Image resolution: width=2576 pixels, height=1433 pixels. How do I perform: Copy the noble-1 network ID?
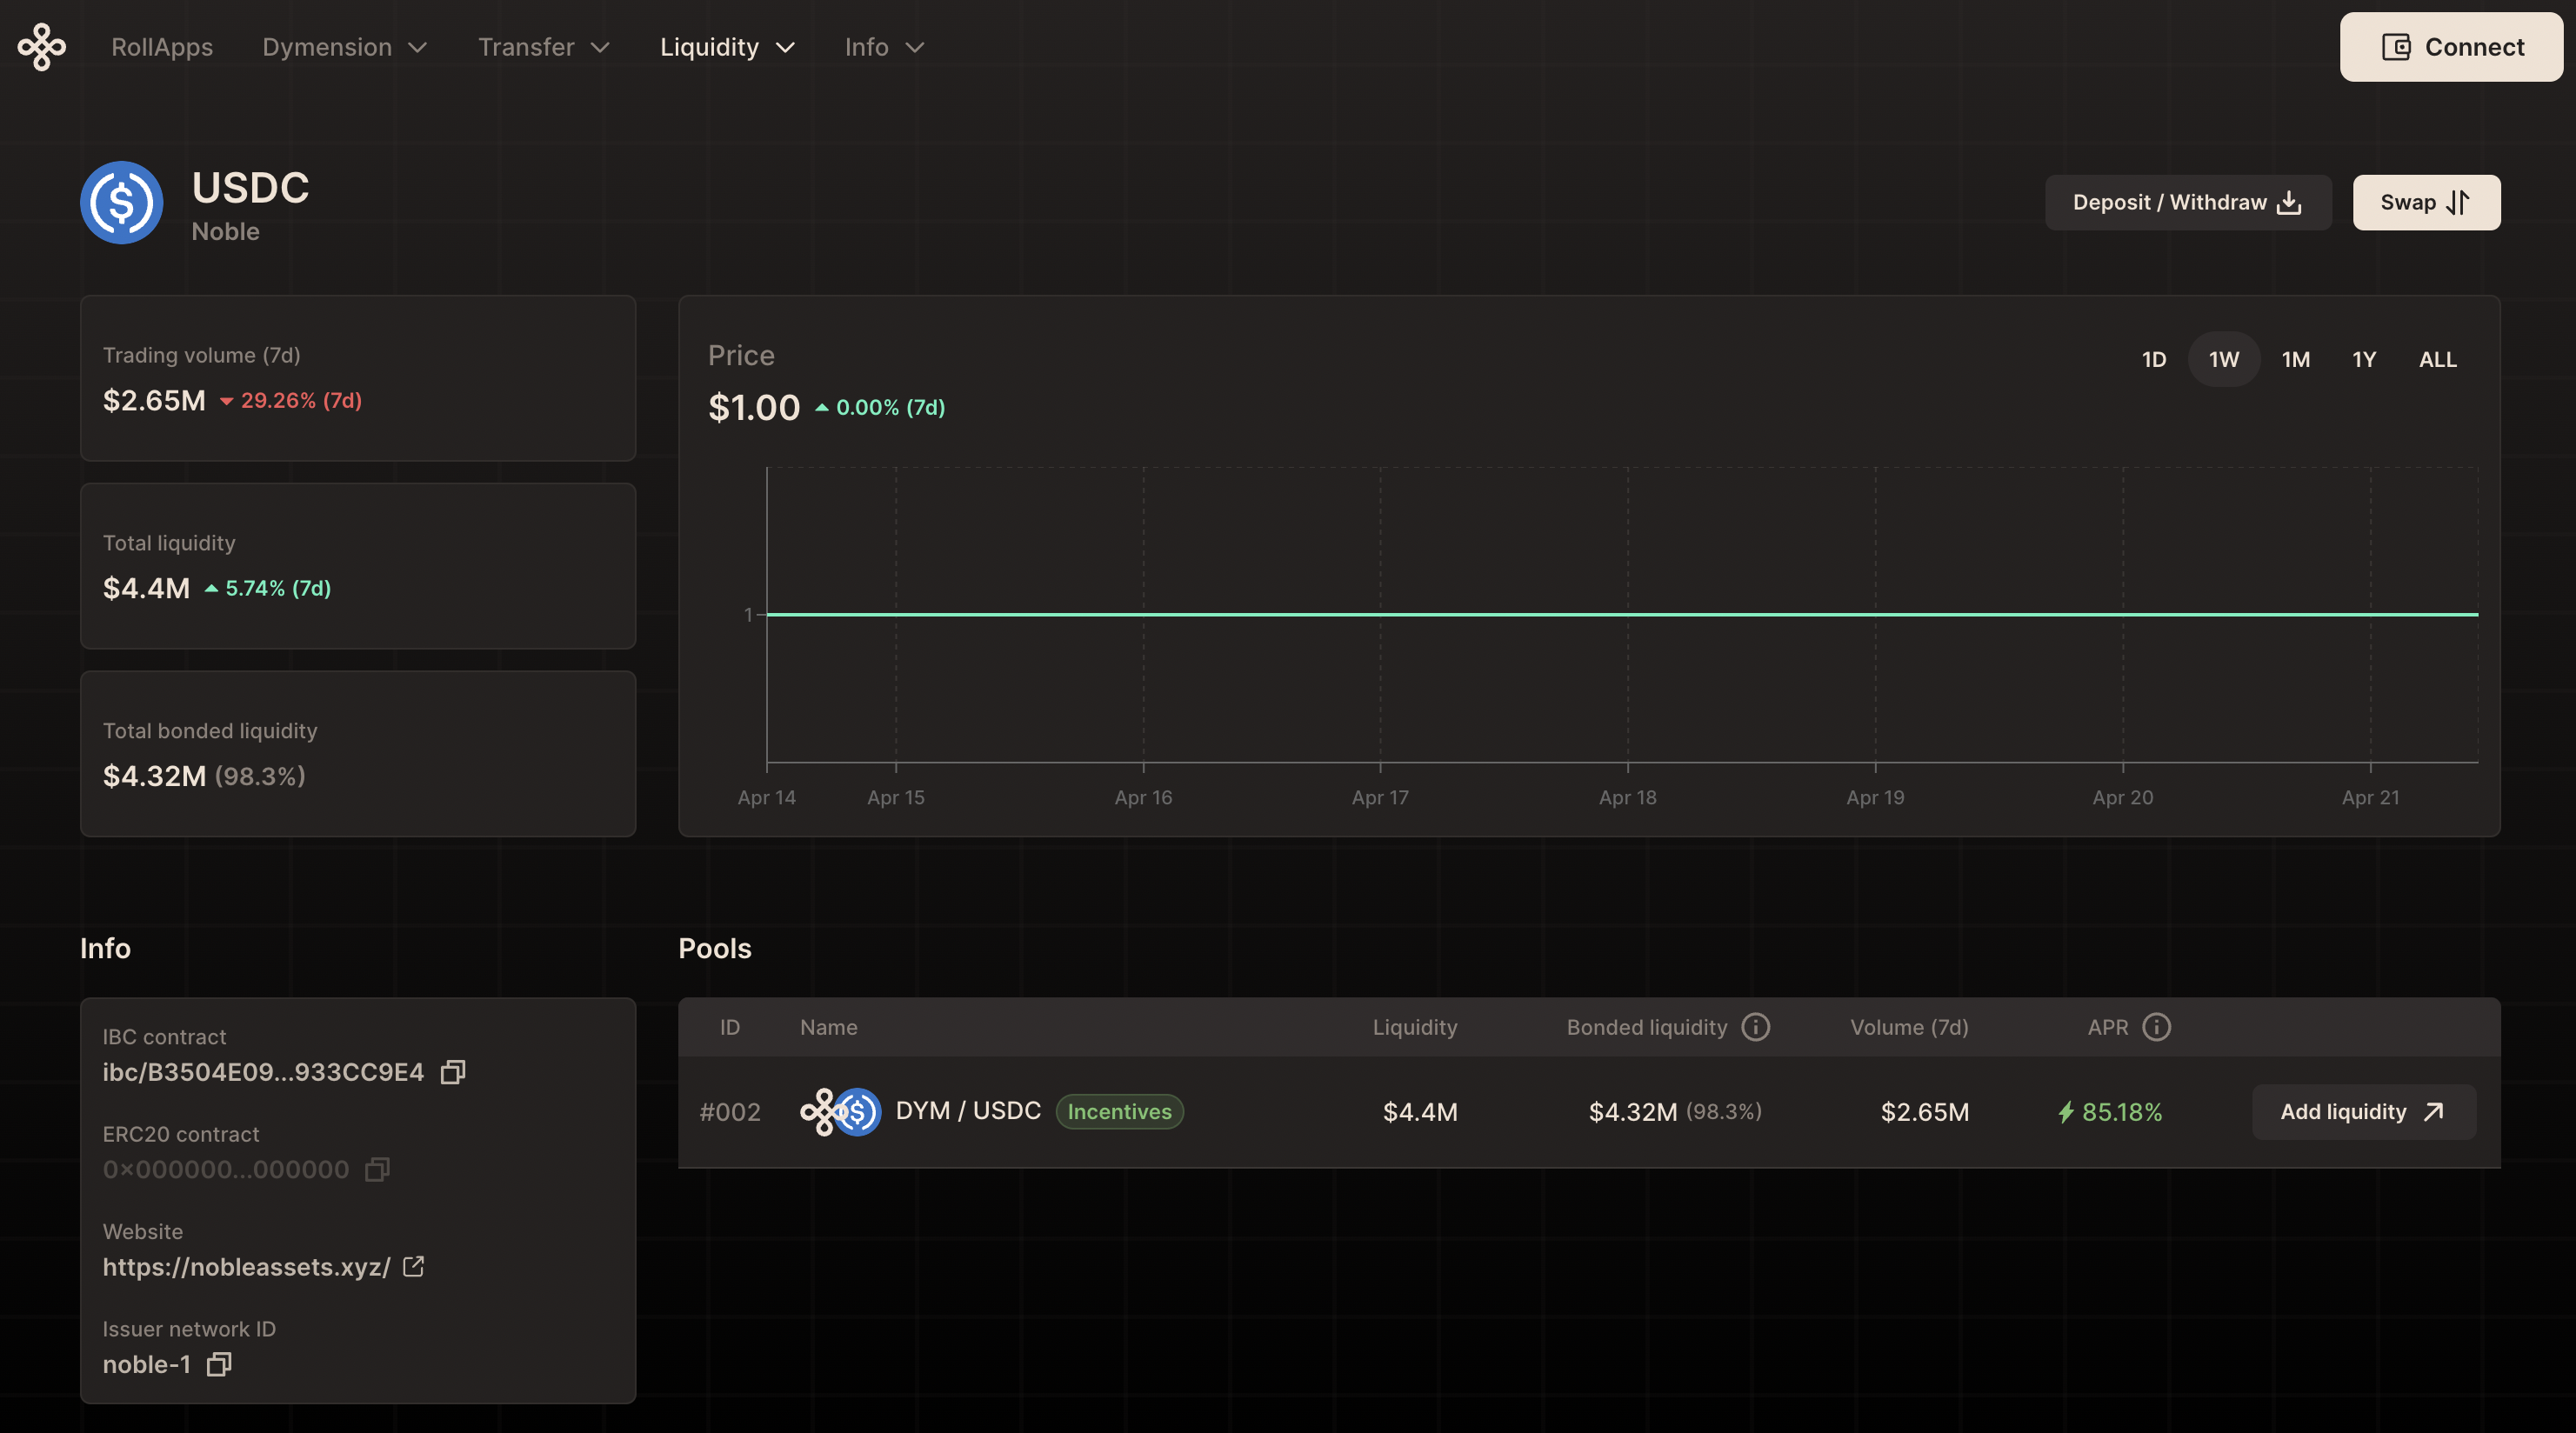219,1364
